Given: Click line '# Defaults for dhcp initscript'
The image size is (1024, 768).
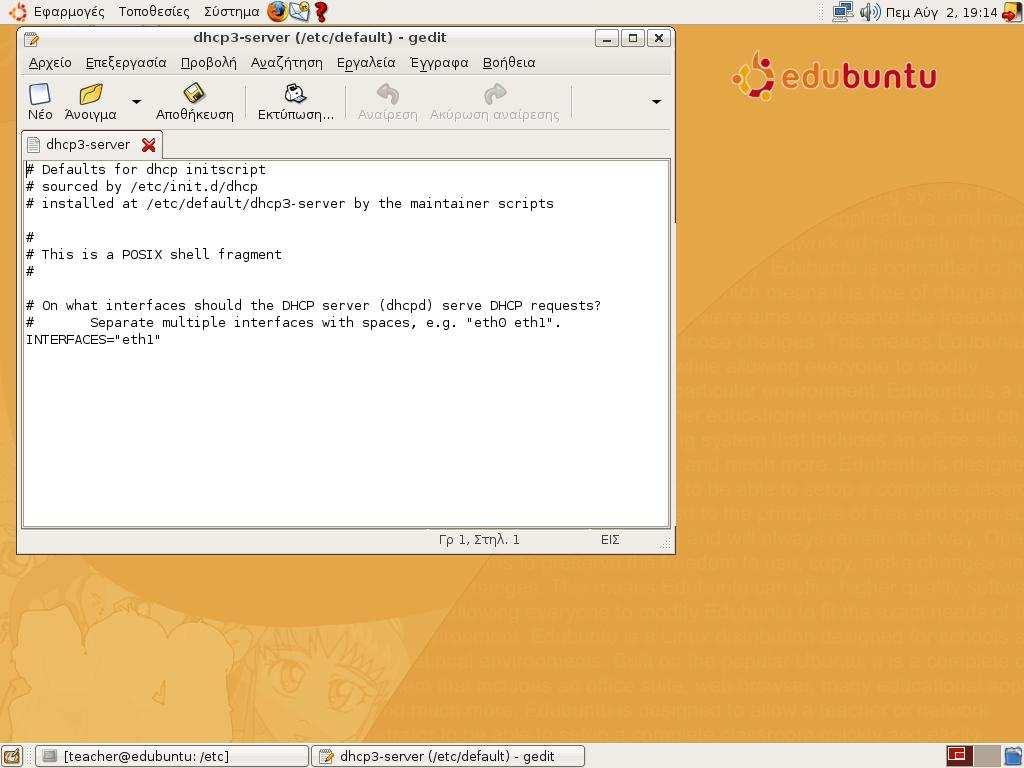Looking at the screenshot, I should (x=146, y=170).
